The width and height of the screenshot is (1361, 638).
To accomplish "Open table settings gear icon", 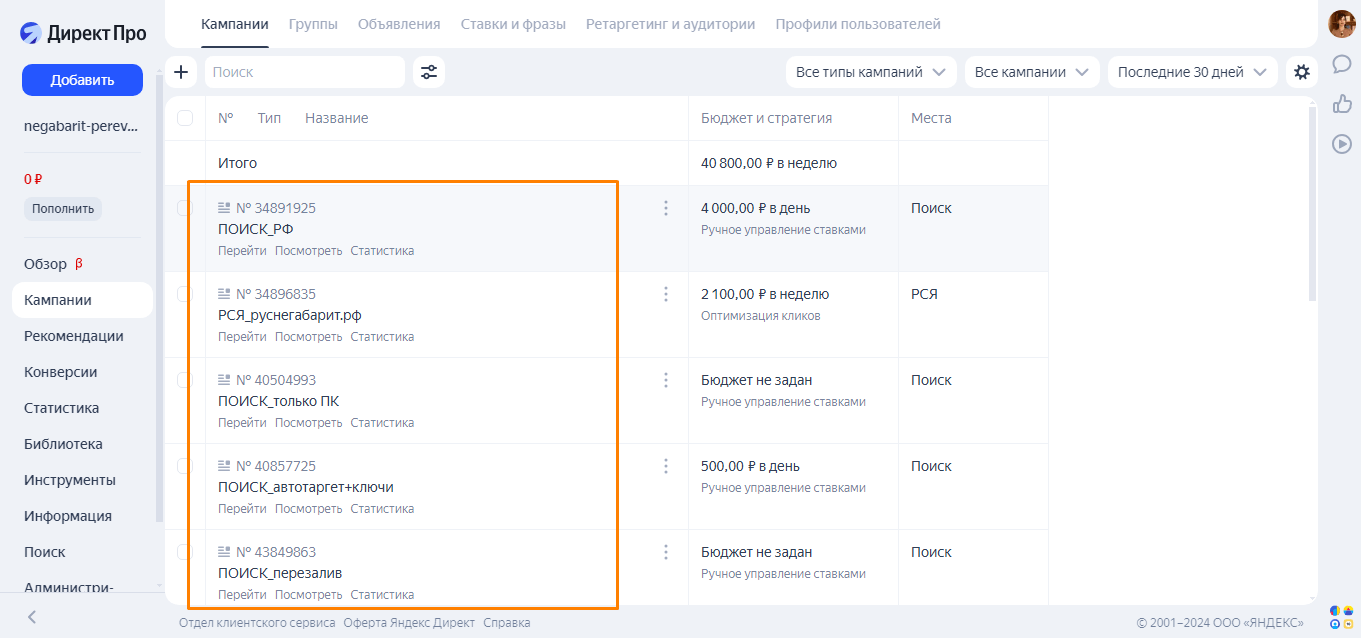I will 1301,72.
